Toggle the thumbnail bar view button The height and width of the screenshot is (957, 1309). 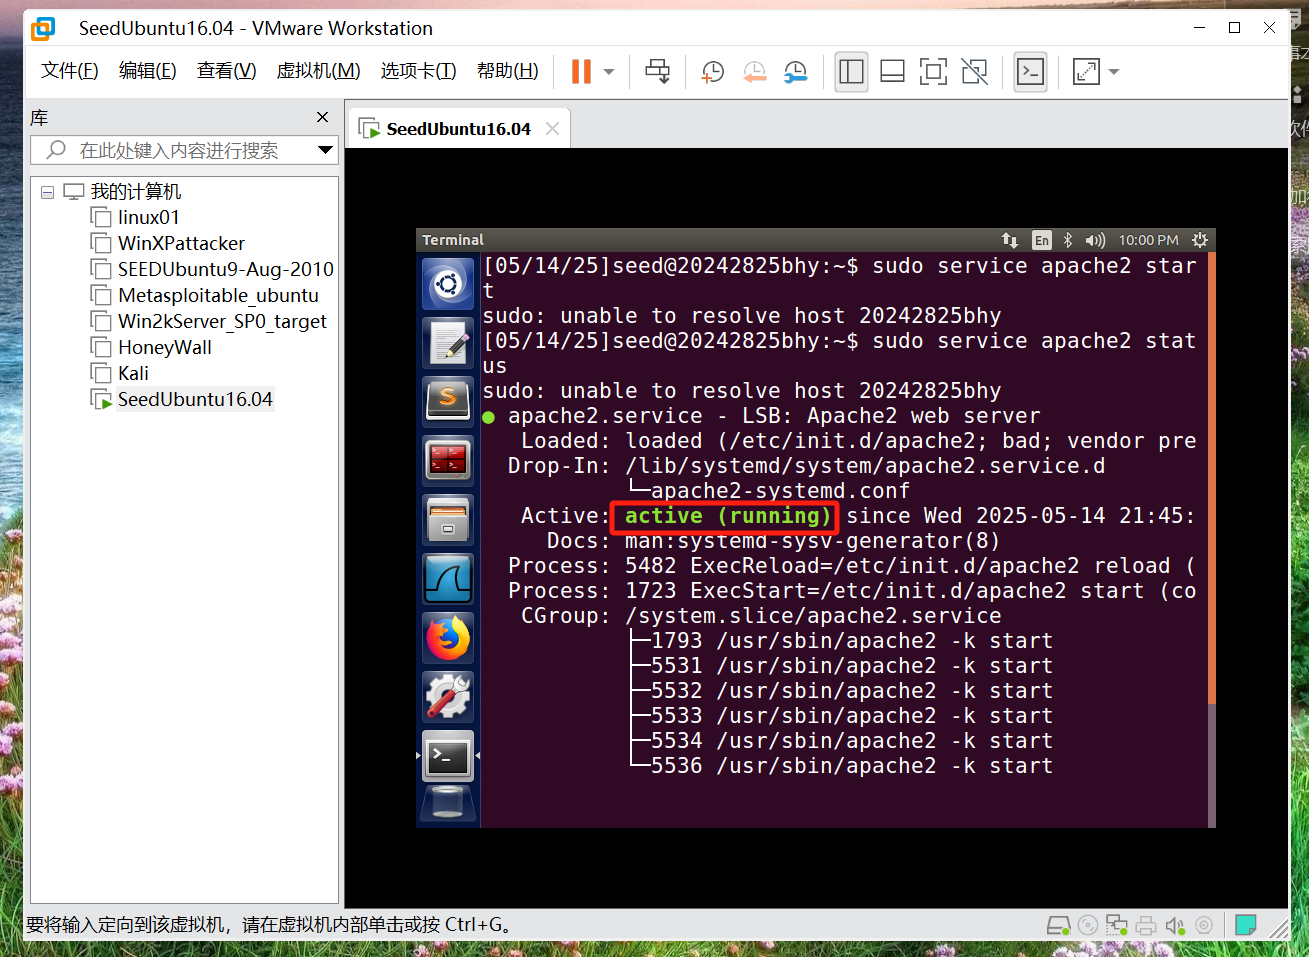[x=892, y=71]
